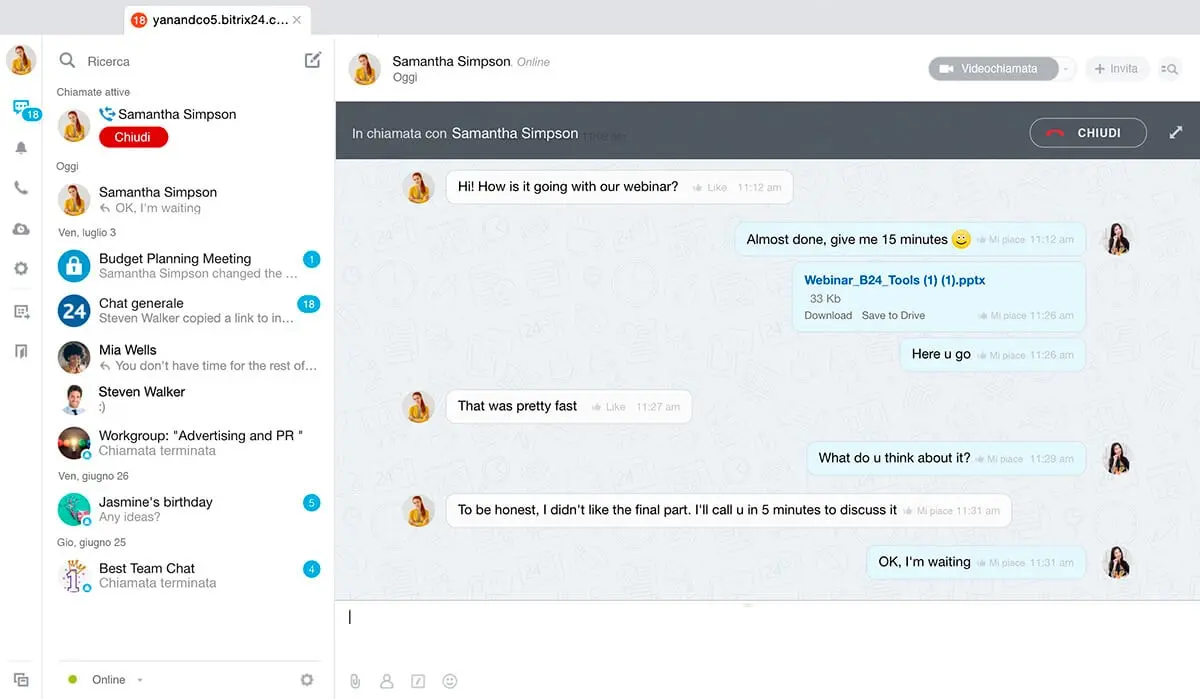This screenshot has height=699, width=1200.
Task: Click the add-chat list icon in sidebar
Action: click(21, 311)
